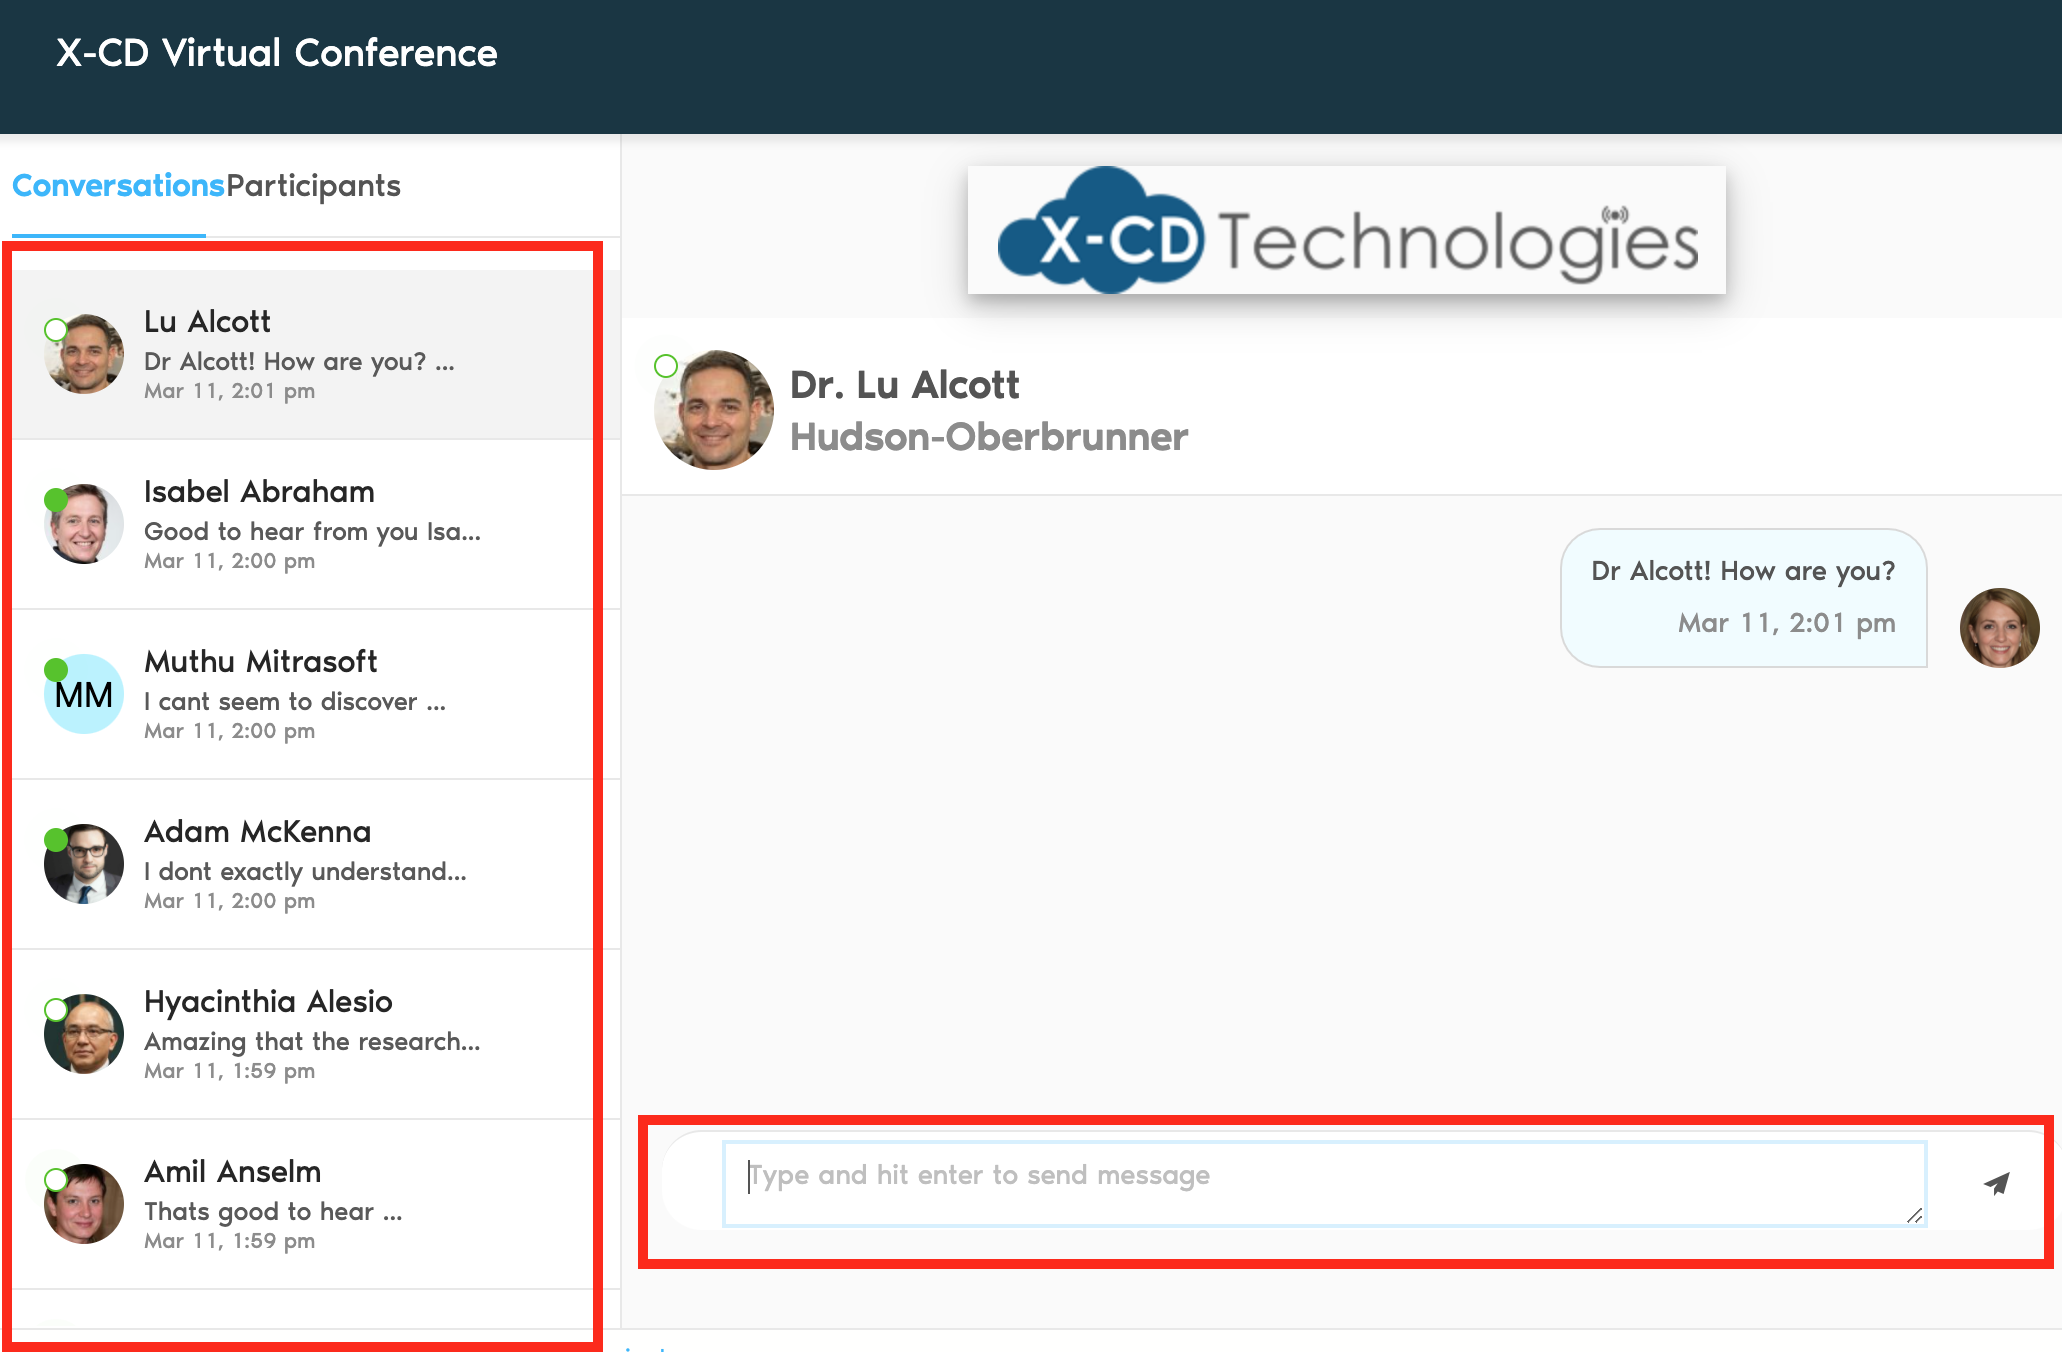Click Hyacinthia Alesio's avatar photo

tap(84, 1034)
